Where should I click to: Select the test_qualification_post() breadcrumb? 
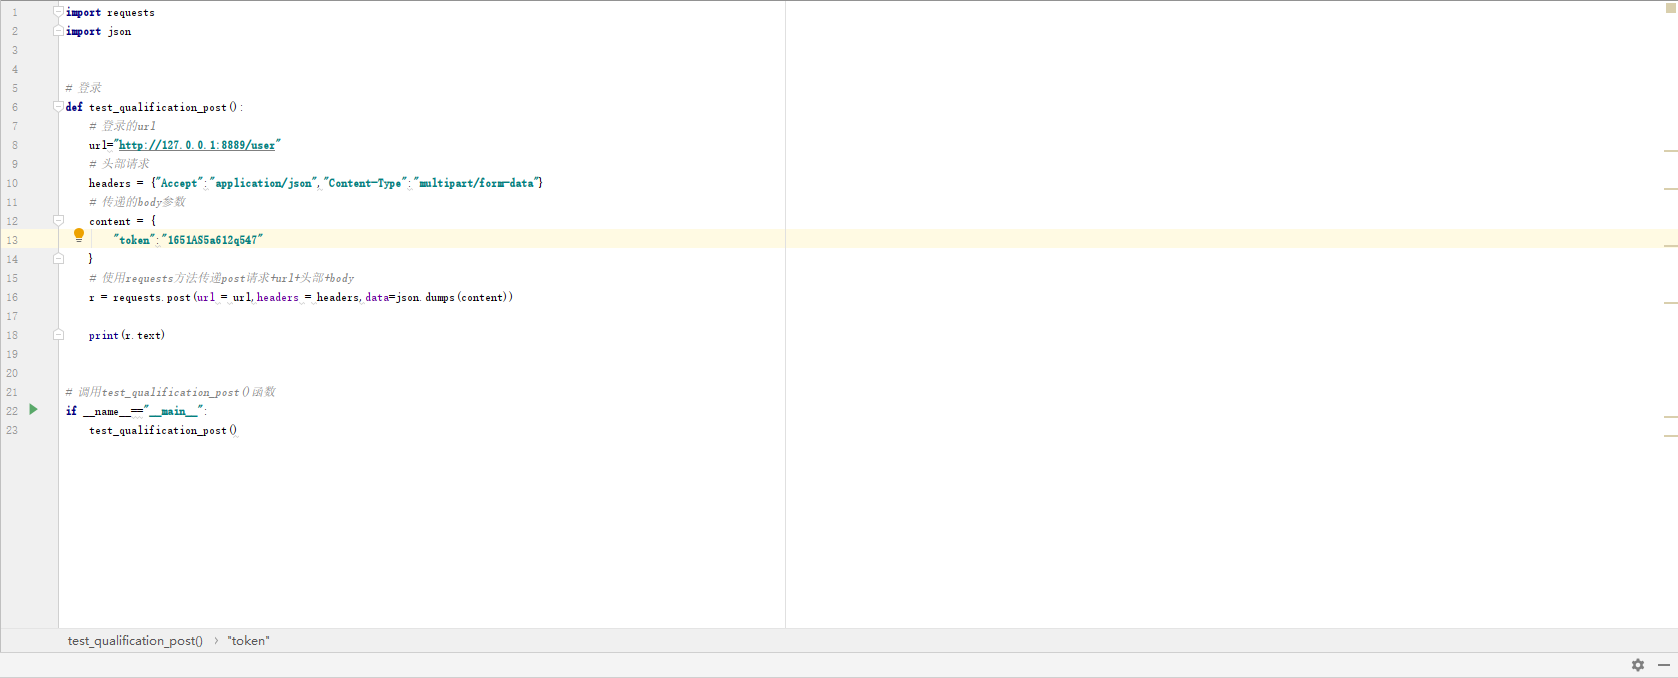135,641
